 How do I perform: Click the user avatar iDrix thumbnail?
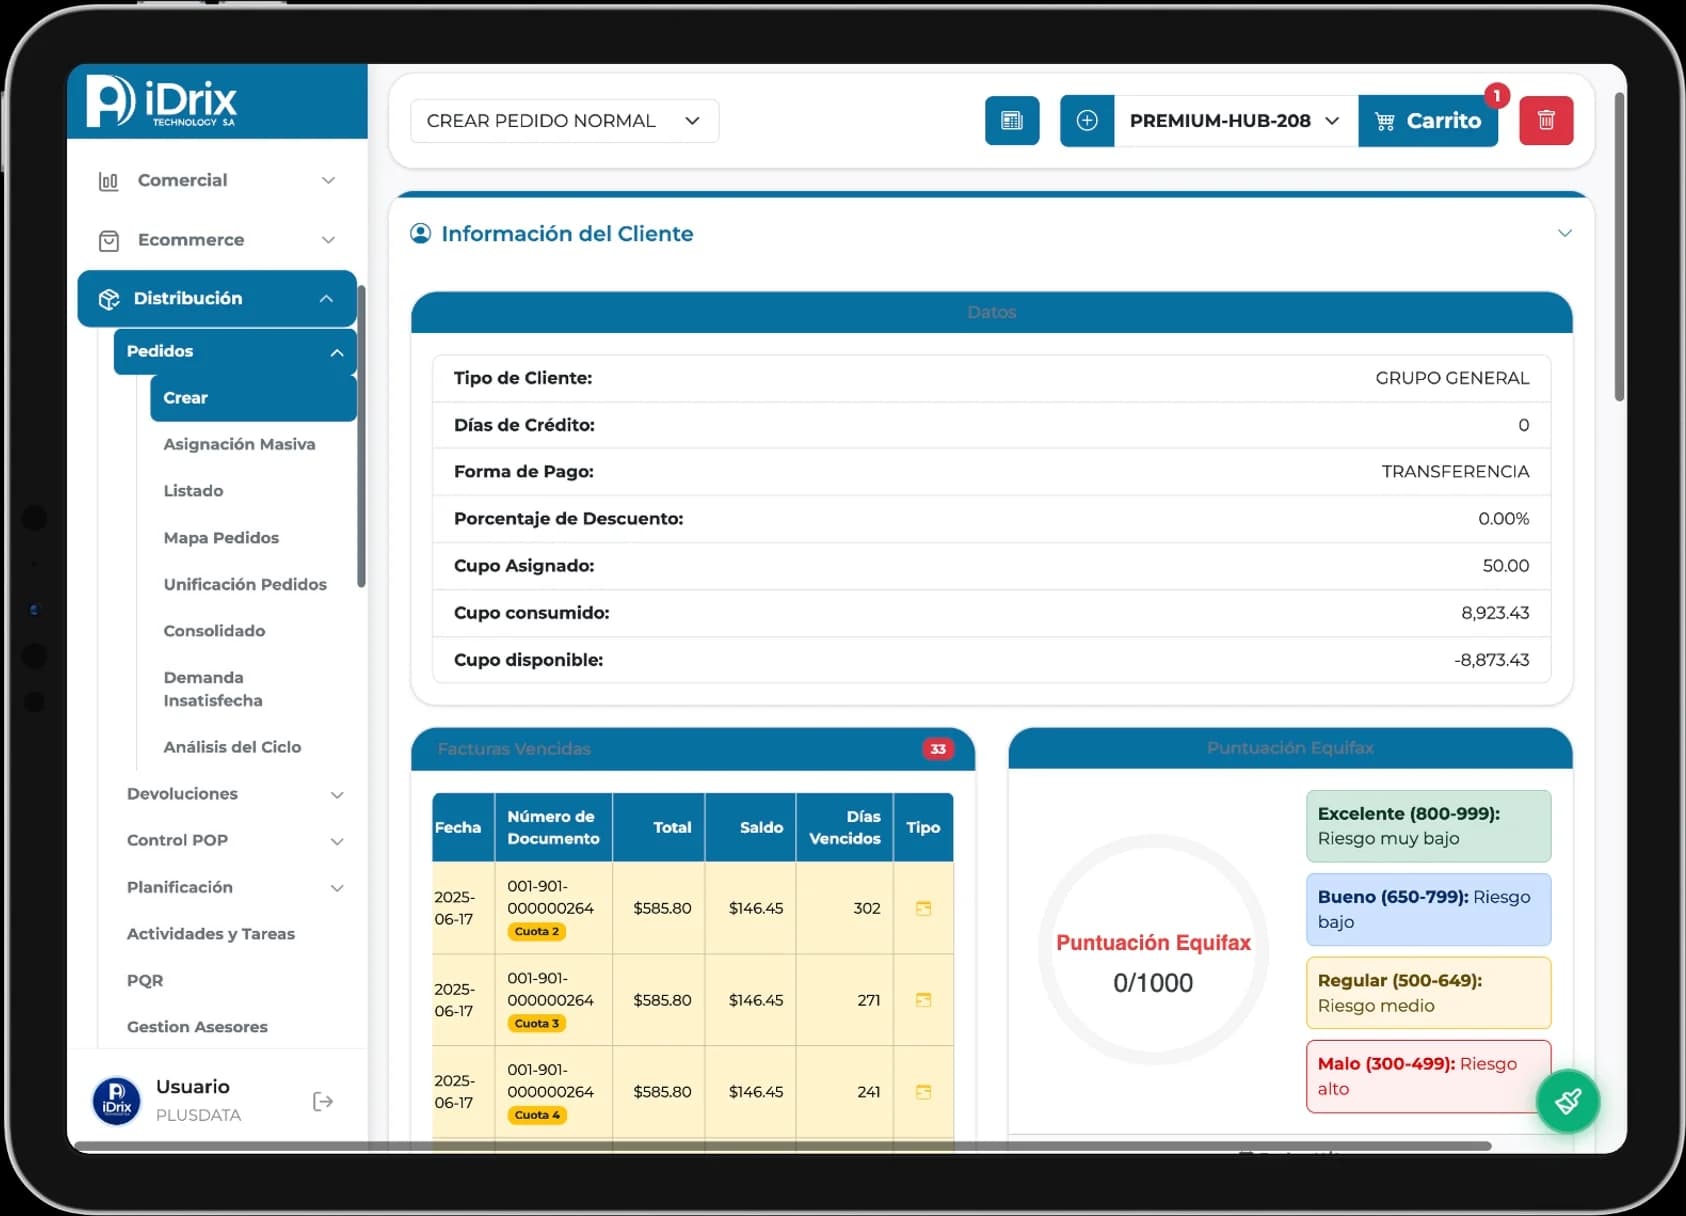click(x=117, y=1100)
